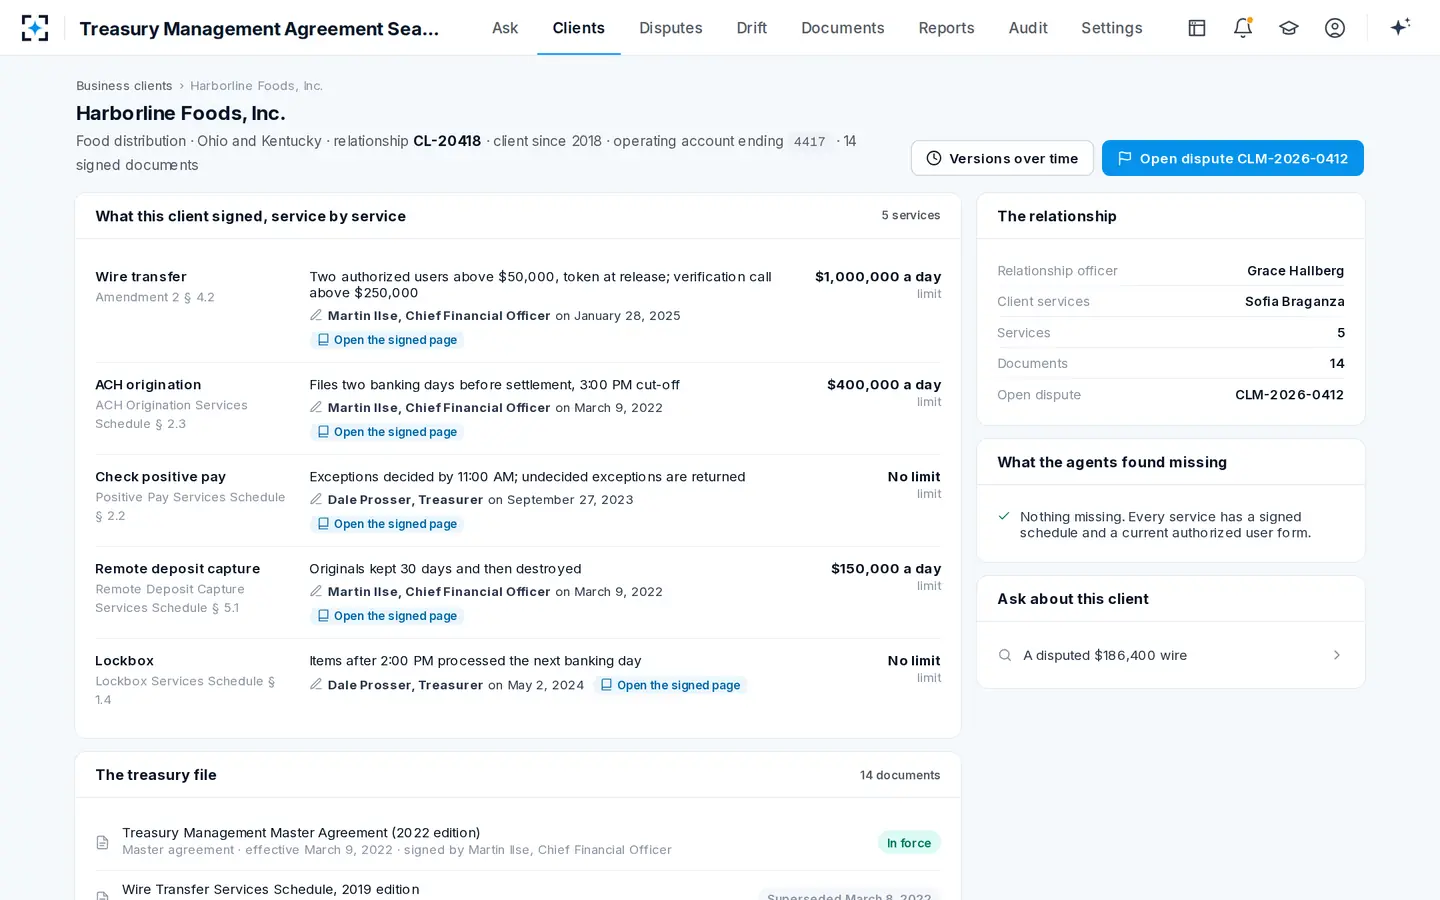Click the Ask about this client search field
Screen dimensions: 1440x900
tap(1171, 655)
